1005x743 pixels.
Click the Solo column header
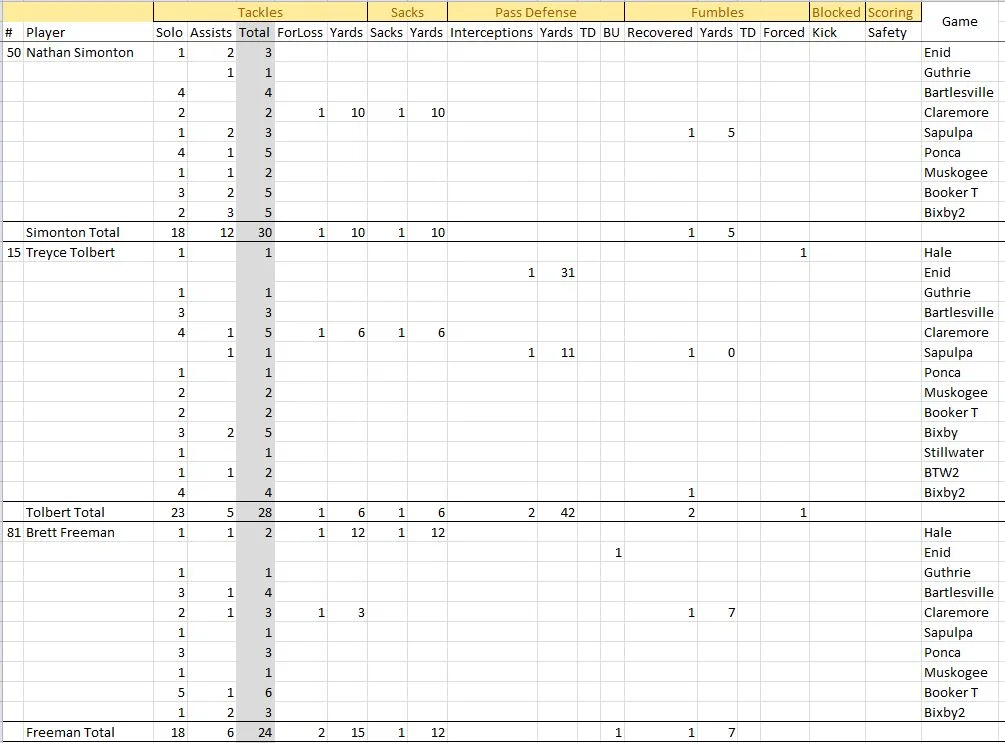[169, 32]
